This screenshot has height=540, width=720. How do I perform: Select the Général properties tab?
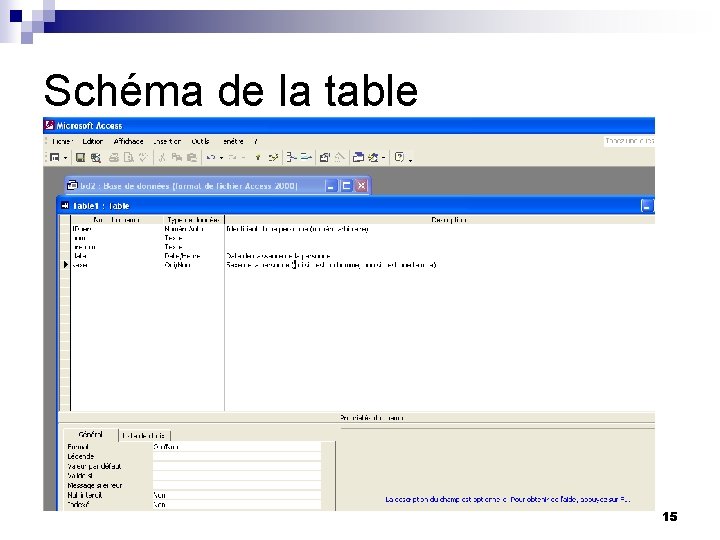tap(90, 434)
